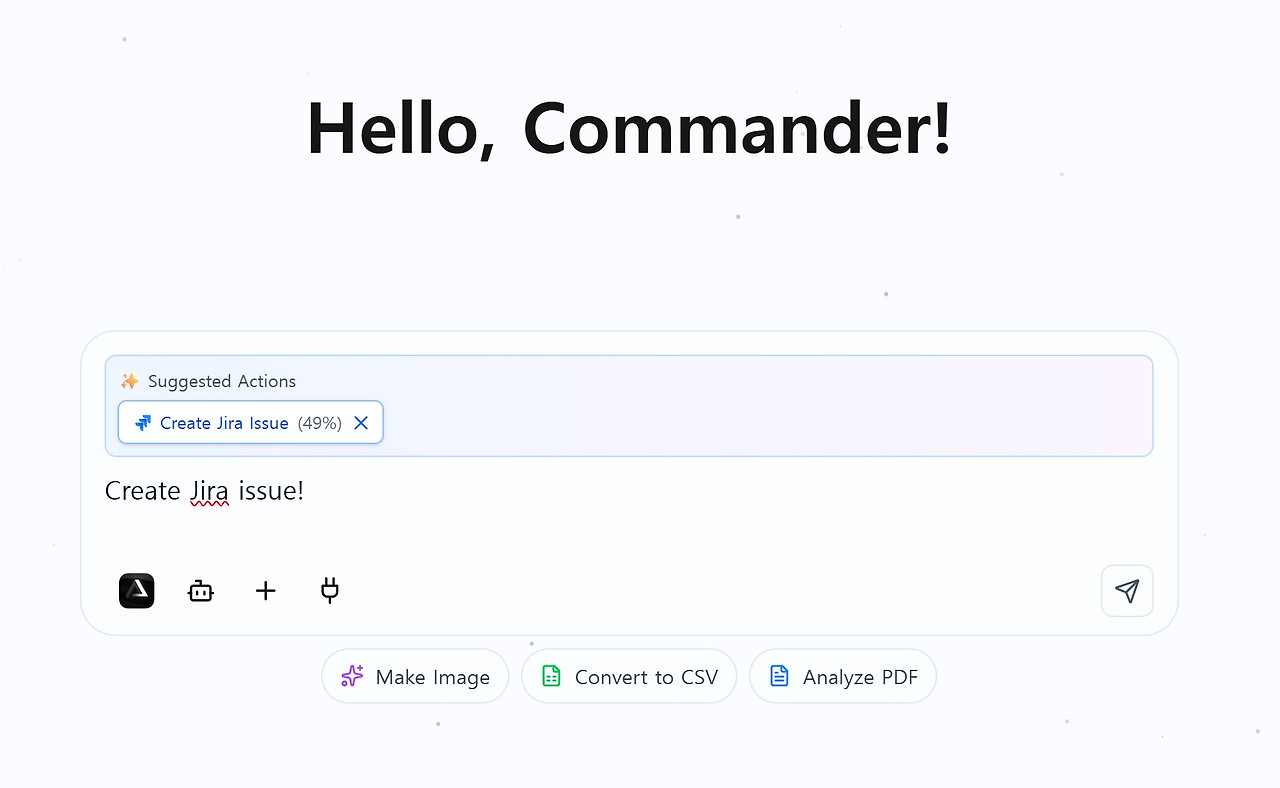The width and height of the screenshot is (1280, 788).
Task: Click the Suggested Actions label
Action: [x=222, y=381]
